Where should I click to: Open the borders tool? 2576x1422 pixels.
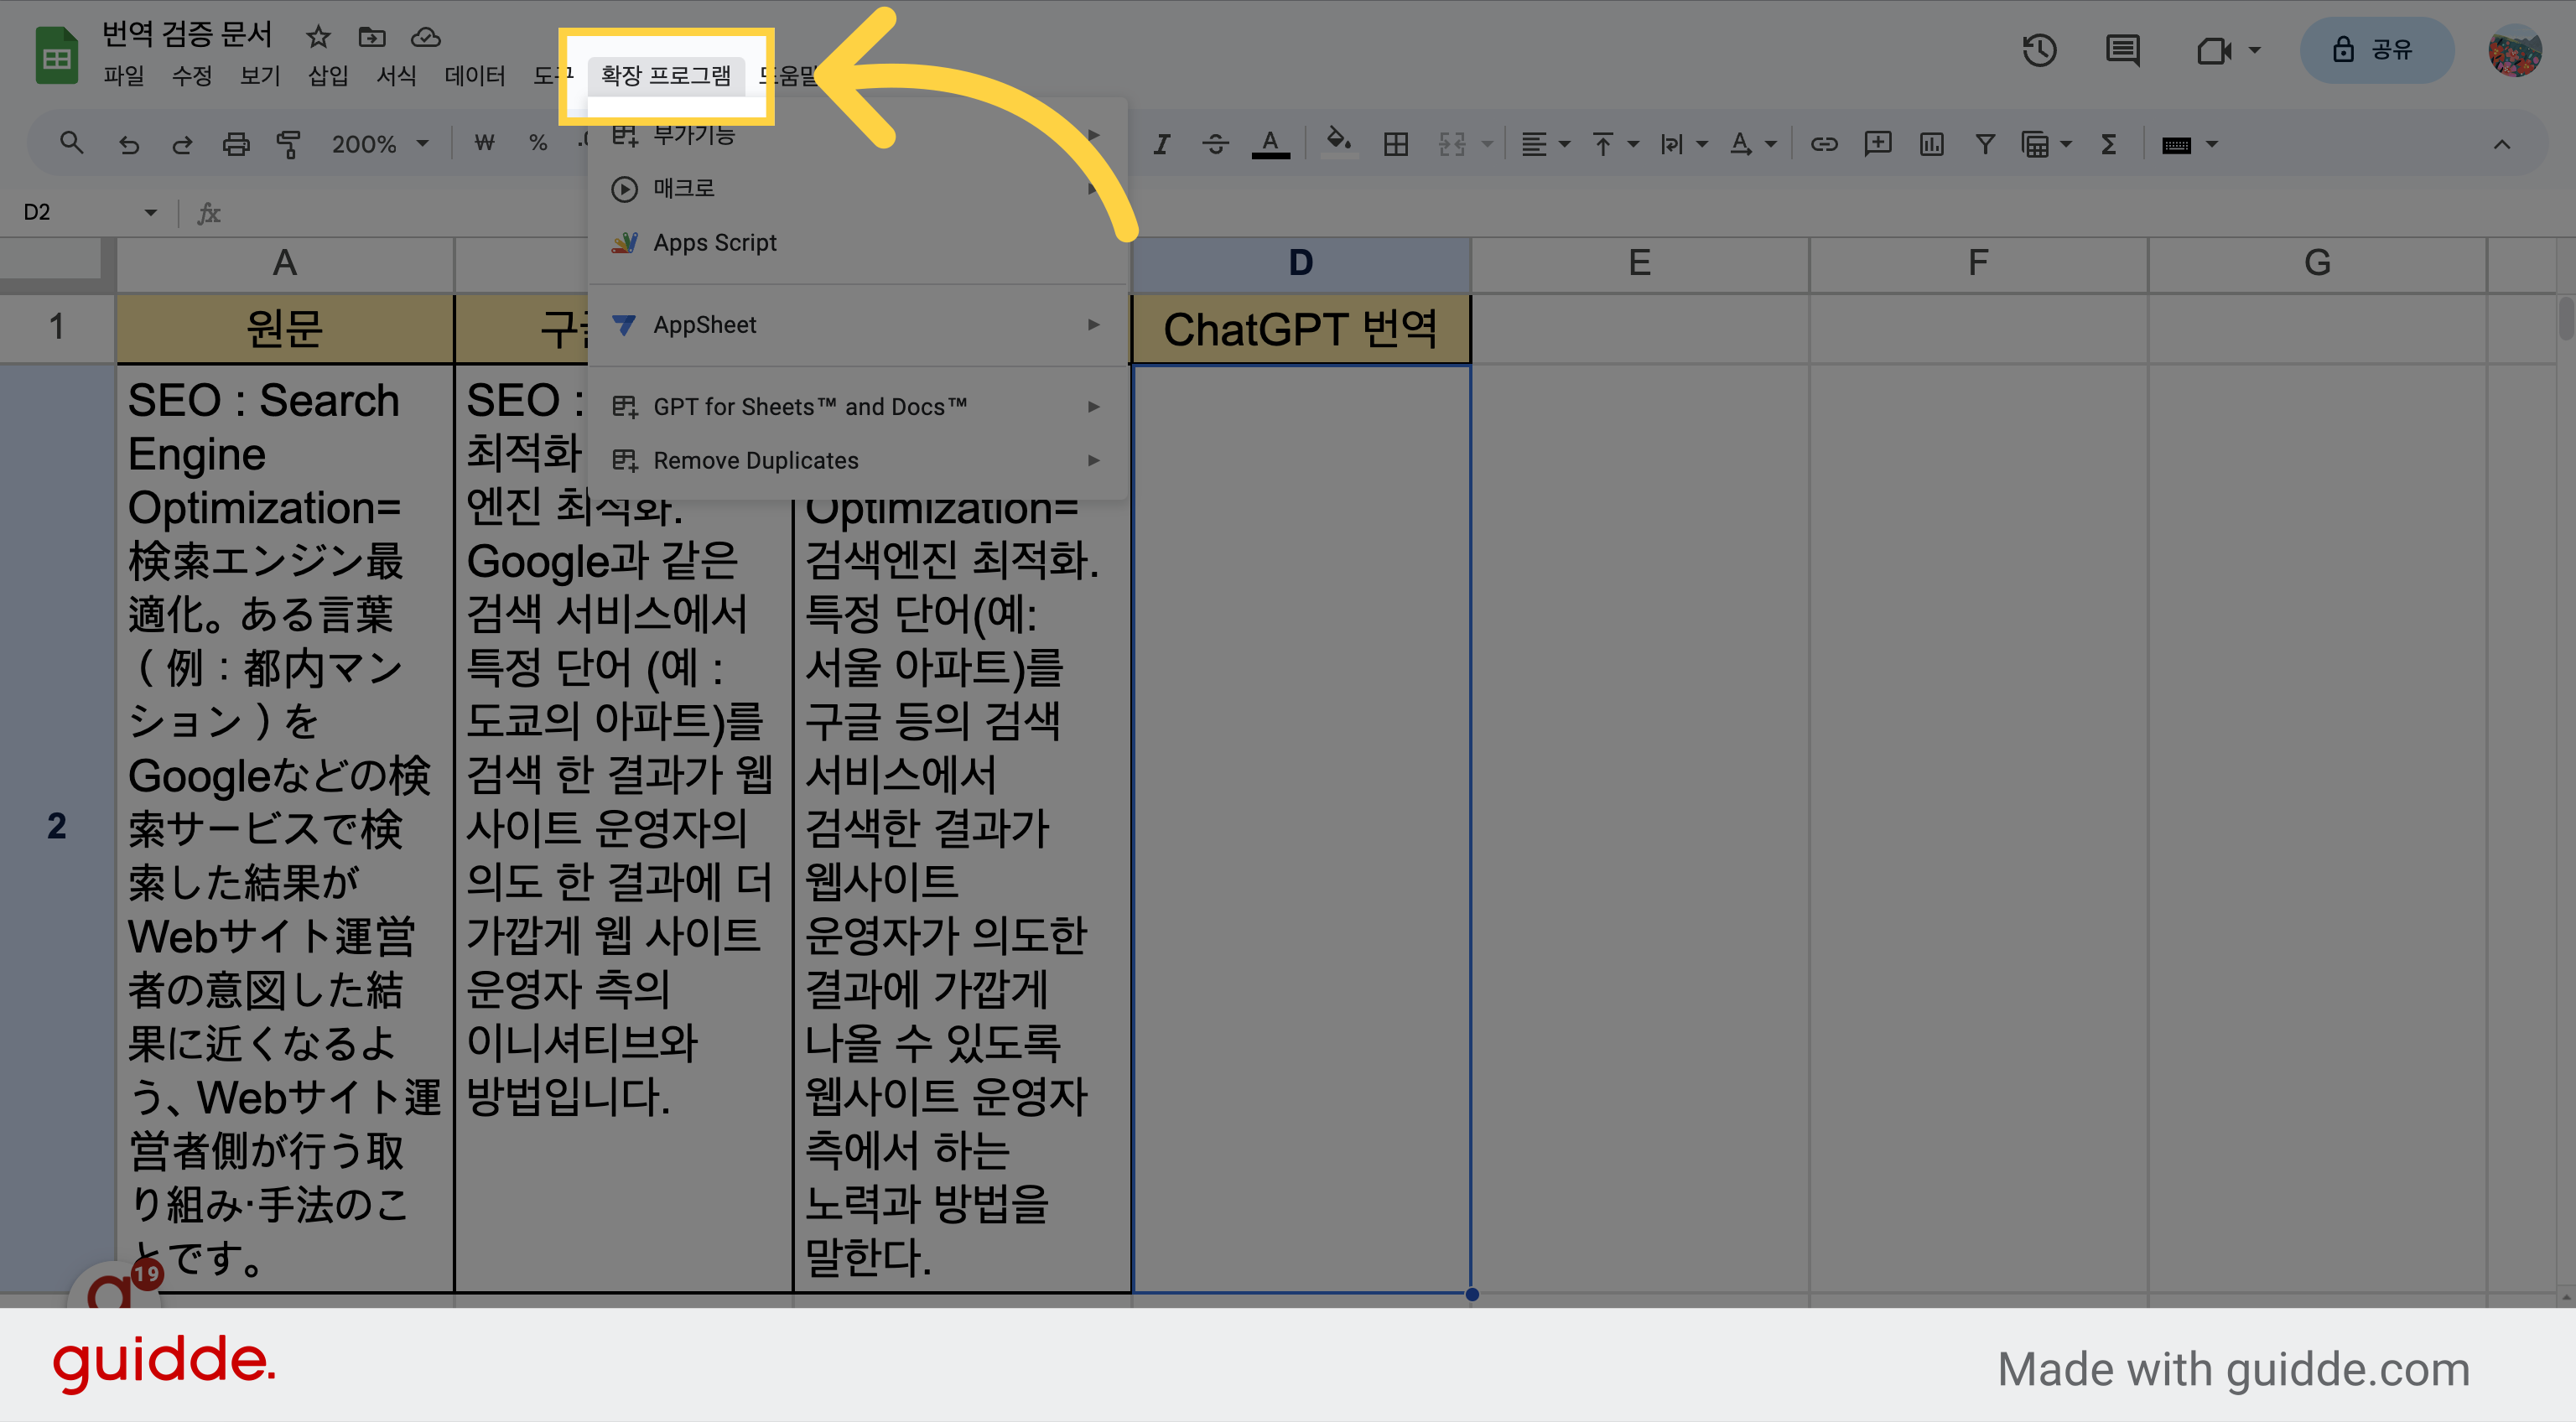1395,144
